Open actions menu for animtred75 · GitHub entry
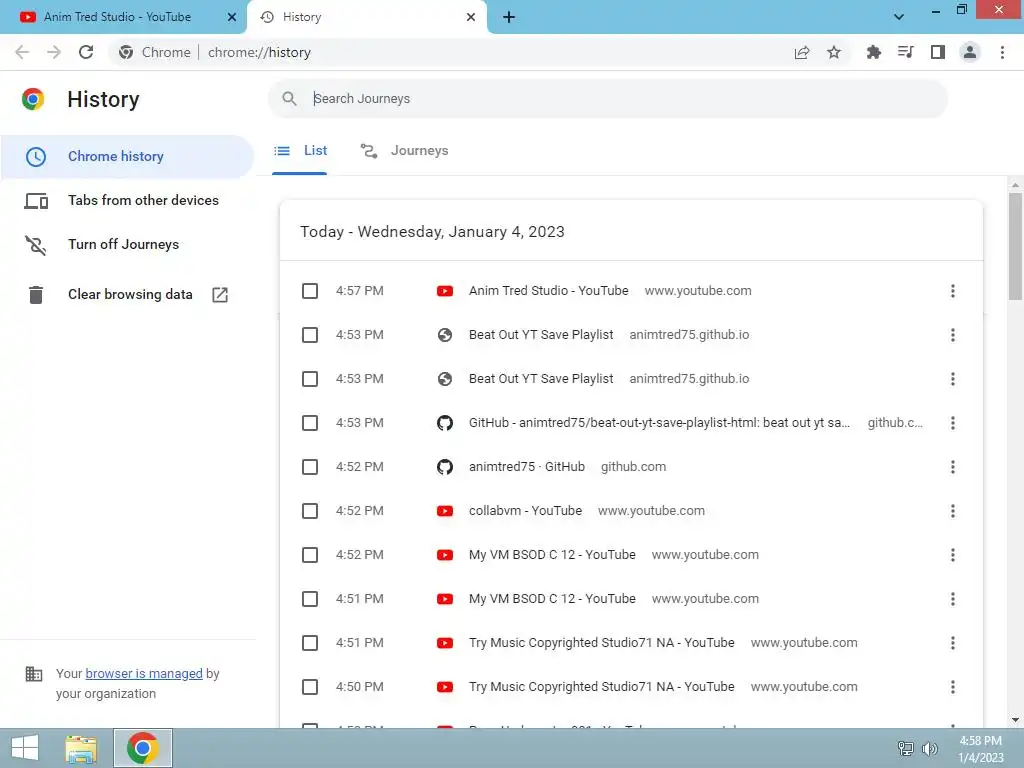The image size is (1024, 768). (x=953, y=467)
